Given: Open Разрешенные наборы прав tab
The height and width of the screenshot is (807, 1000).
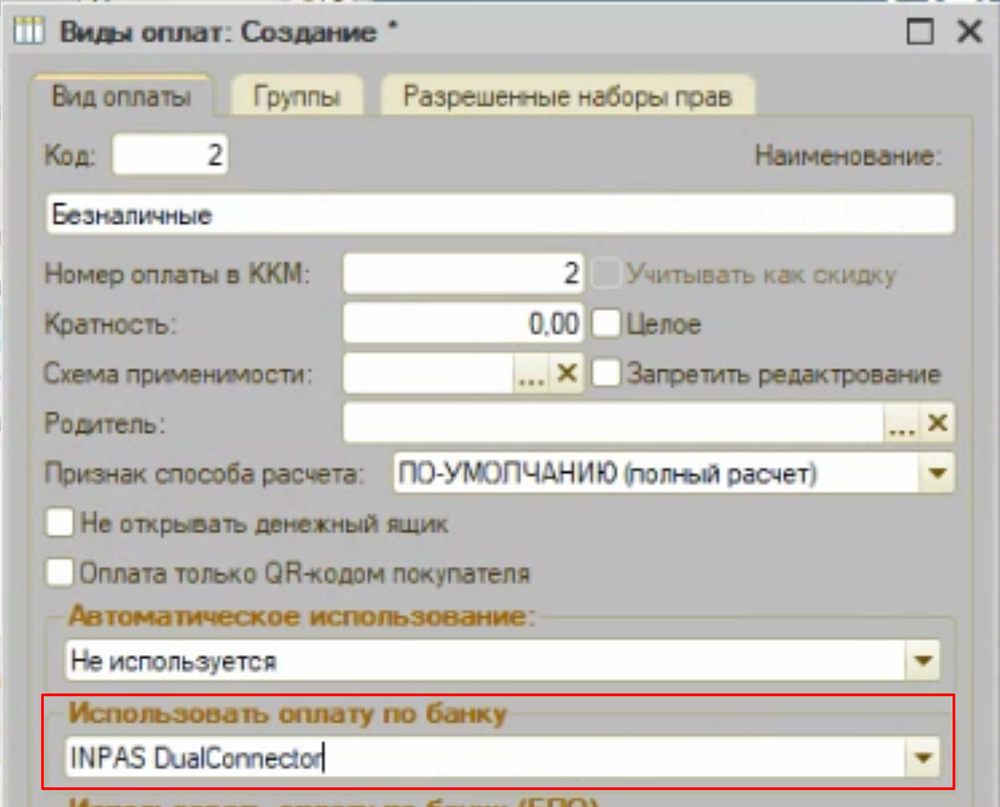Looking at the screenshot, I should tap(567, 97).
